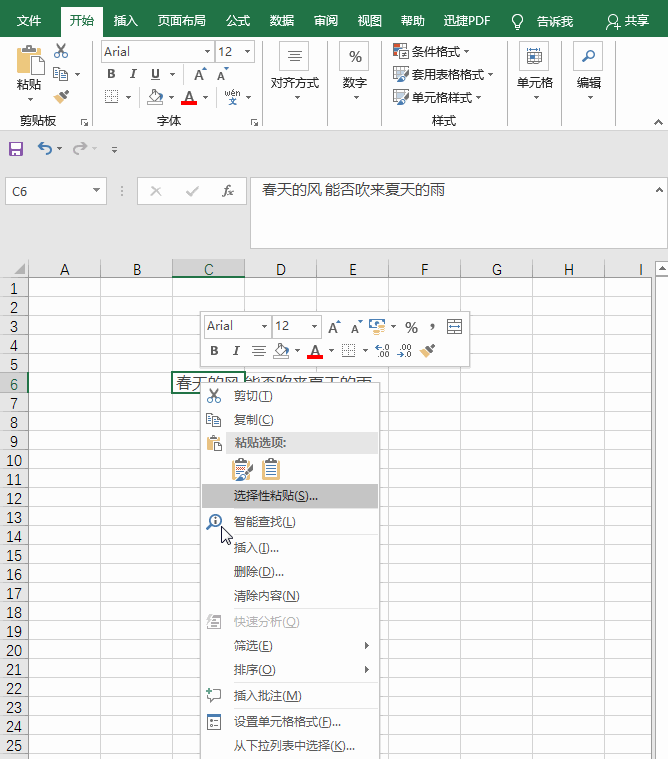Click the Undo arrow icon

[x=44, y=149]
